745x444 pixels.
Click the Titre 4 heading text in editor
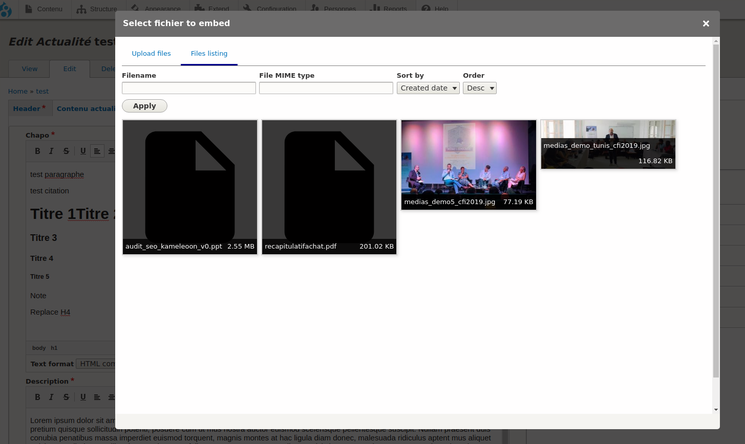pos(42,258)
